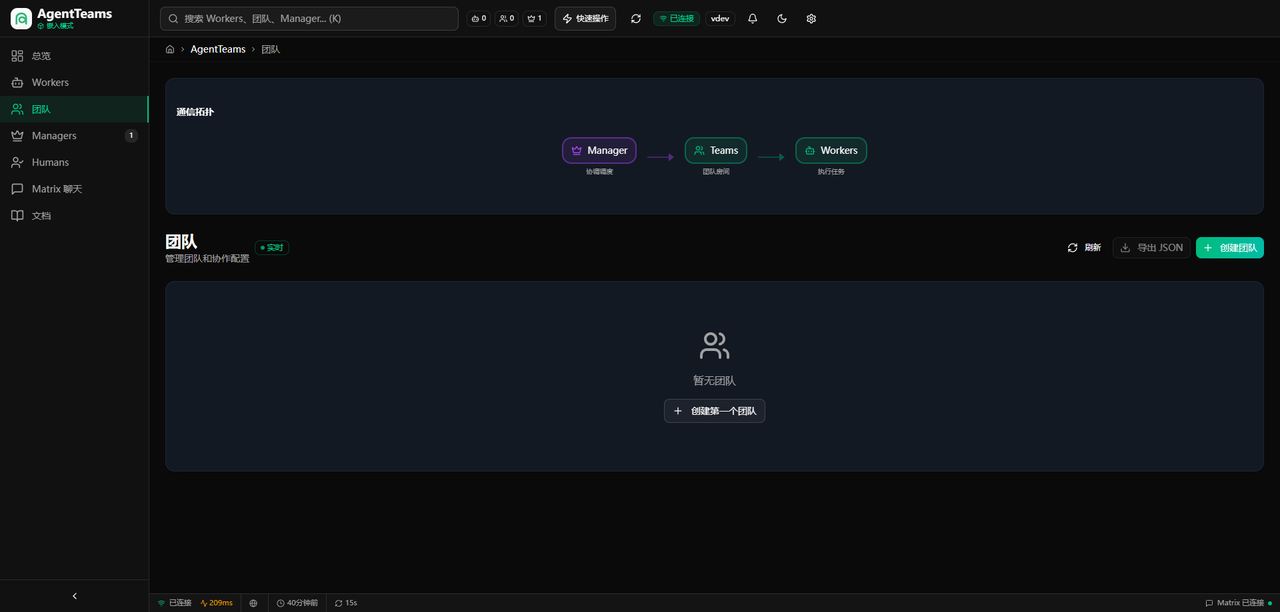Focus the search Workers、团队、Manager field
Image resolution: width=1280 pixels, height=612 pixels.
(309, 18)
